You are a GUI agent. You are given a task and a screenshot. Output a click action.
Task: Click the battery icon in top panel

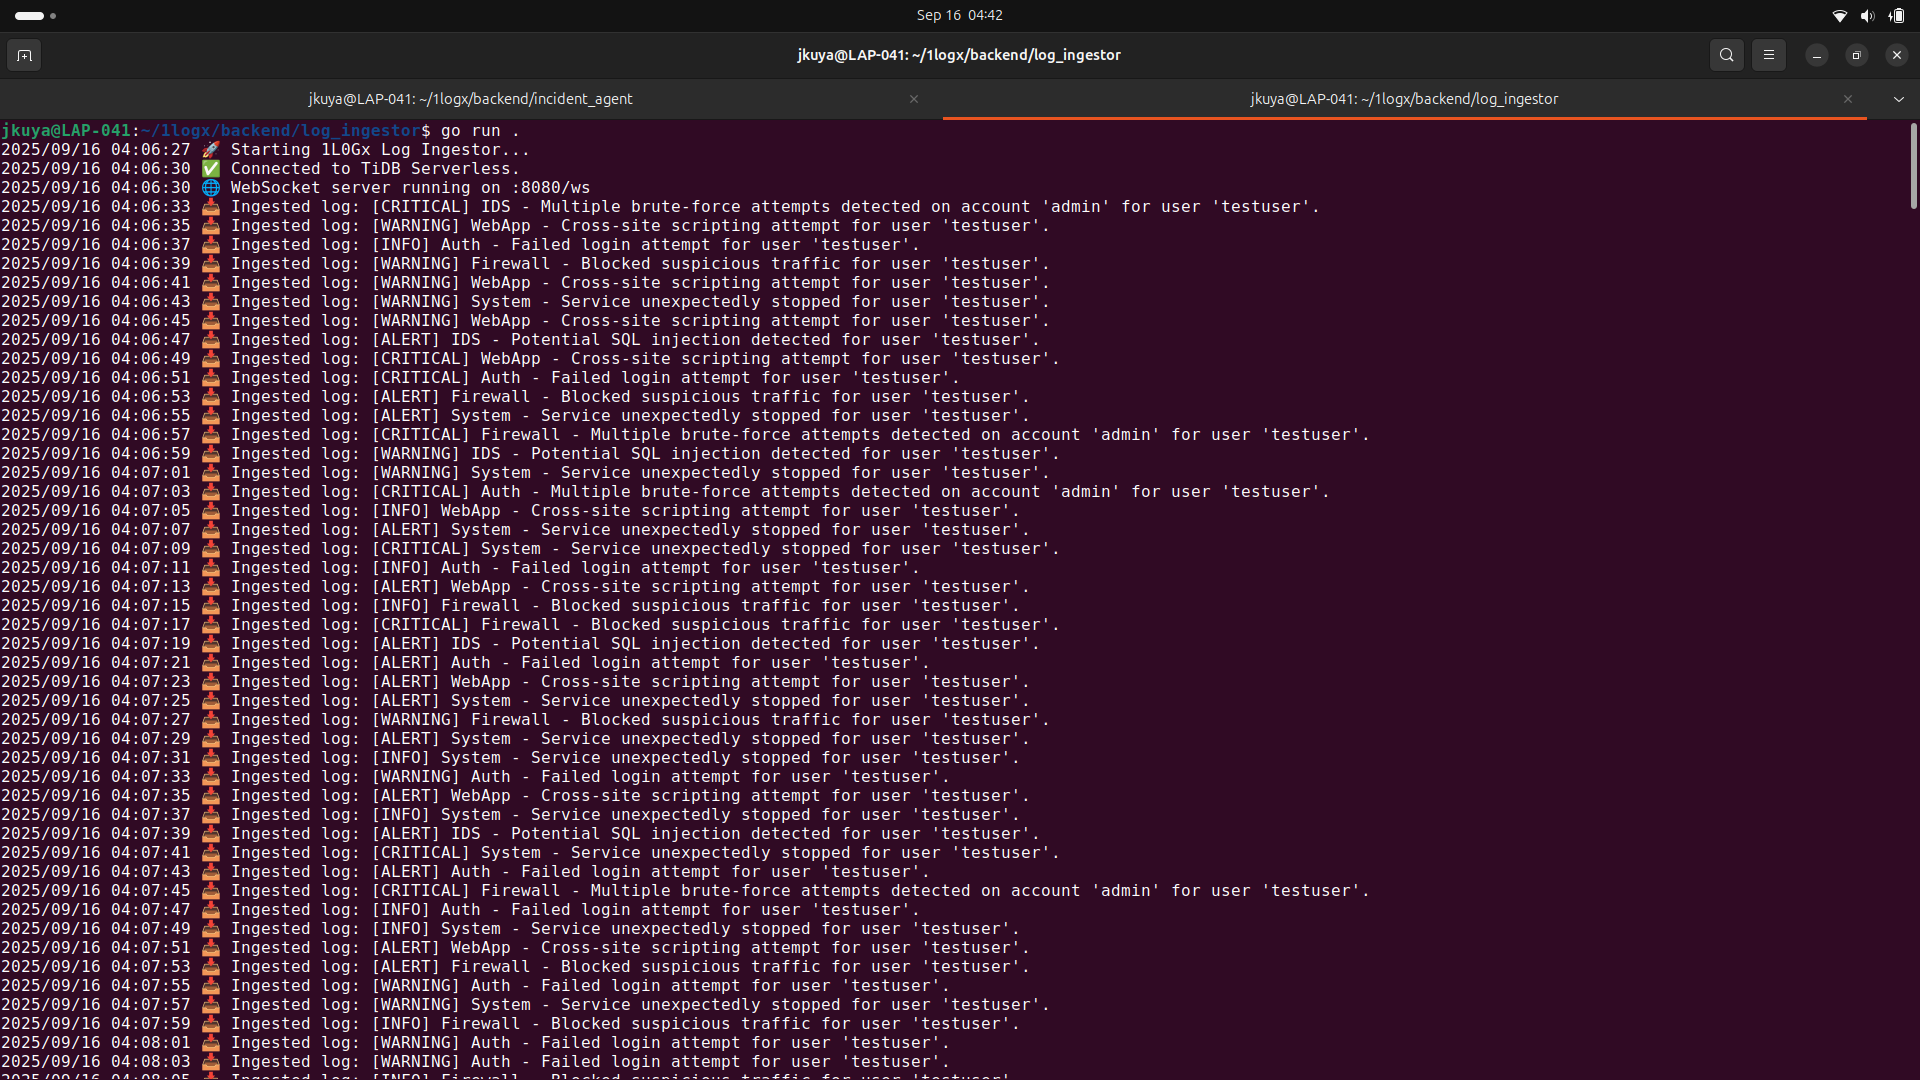pos(1896,15)
